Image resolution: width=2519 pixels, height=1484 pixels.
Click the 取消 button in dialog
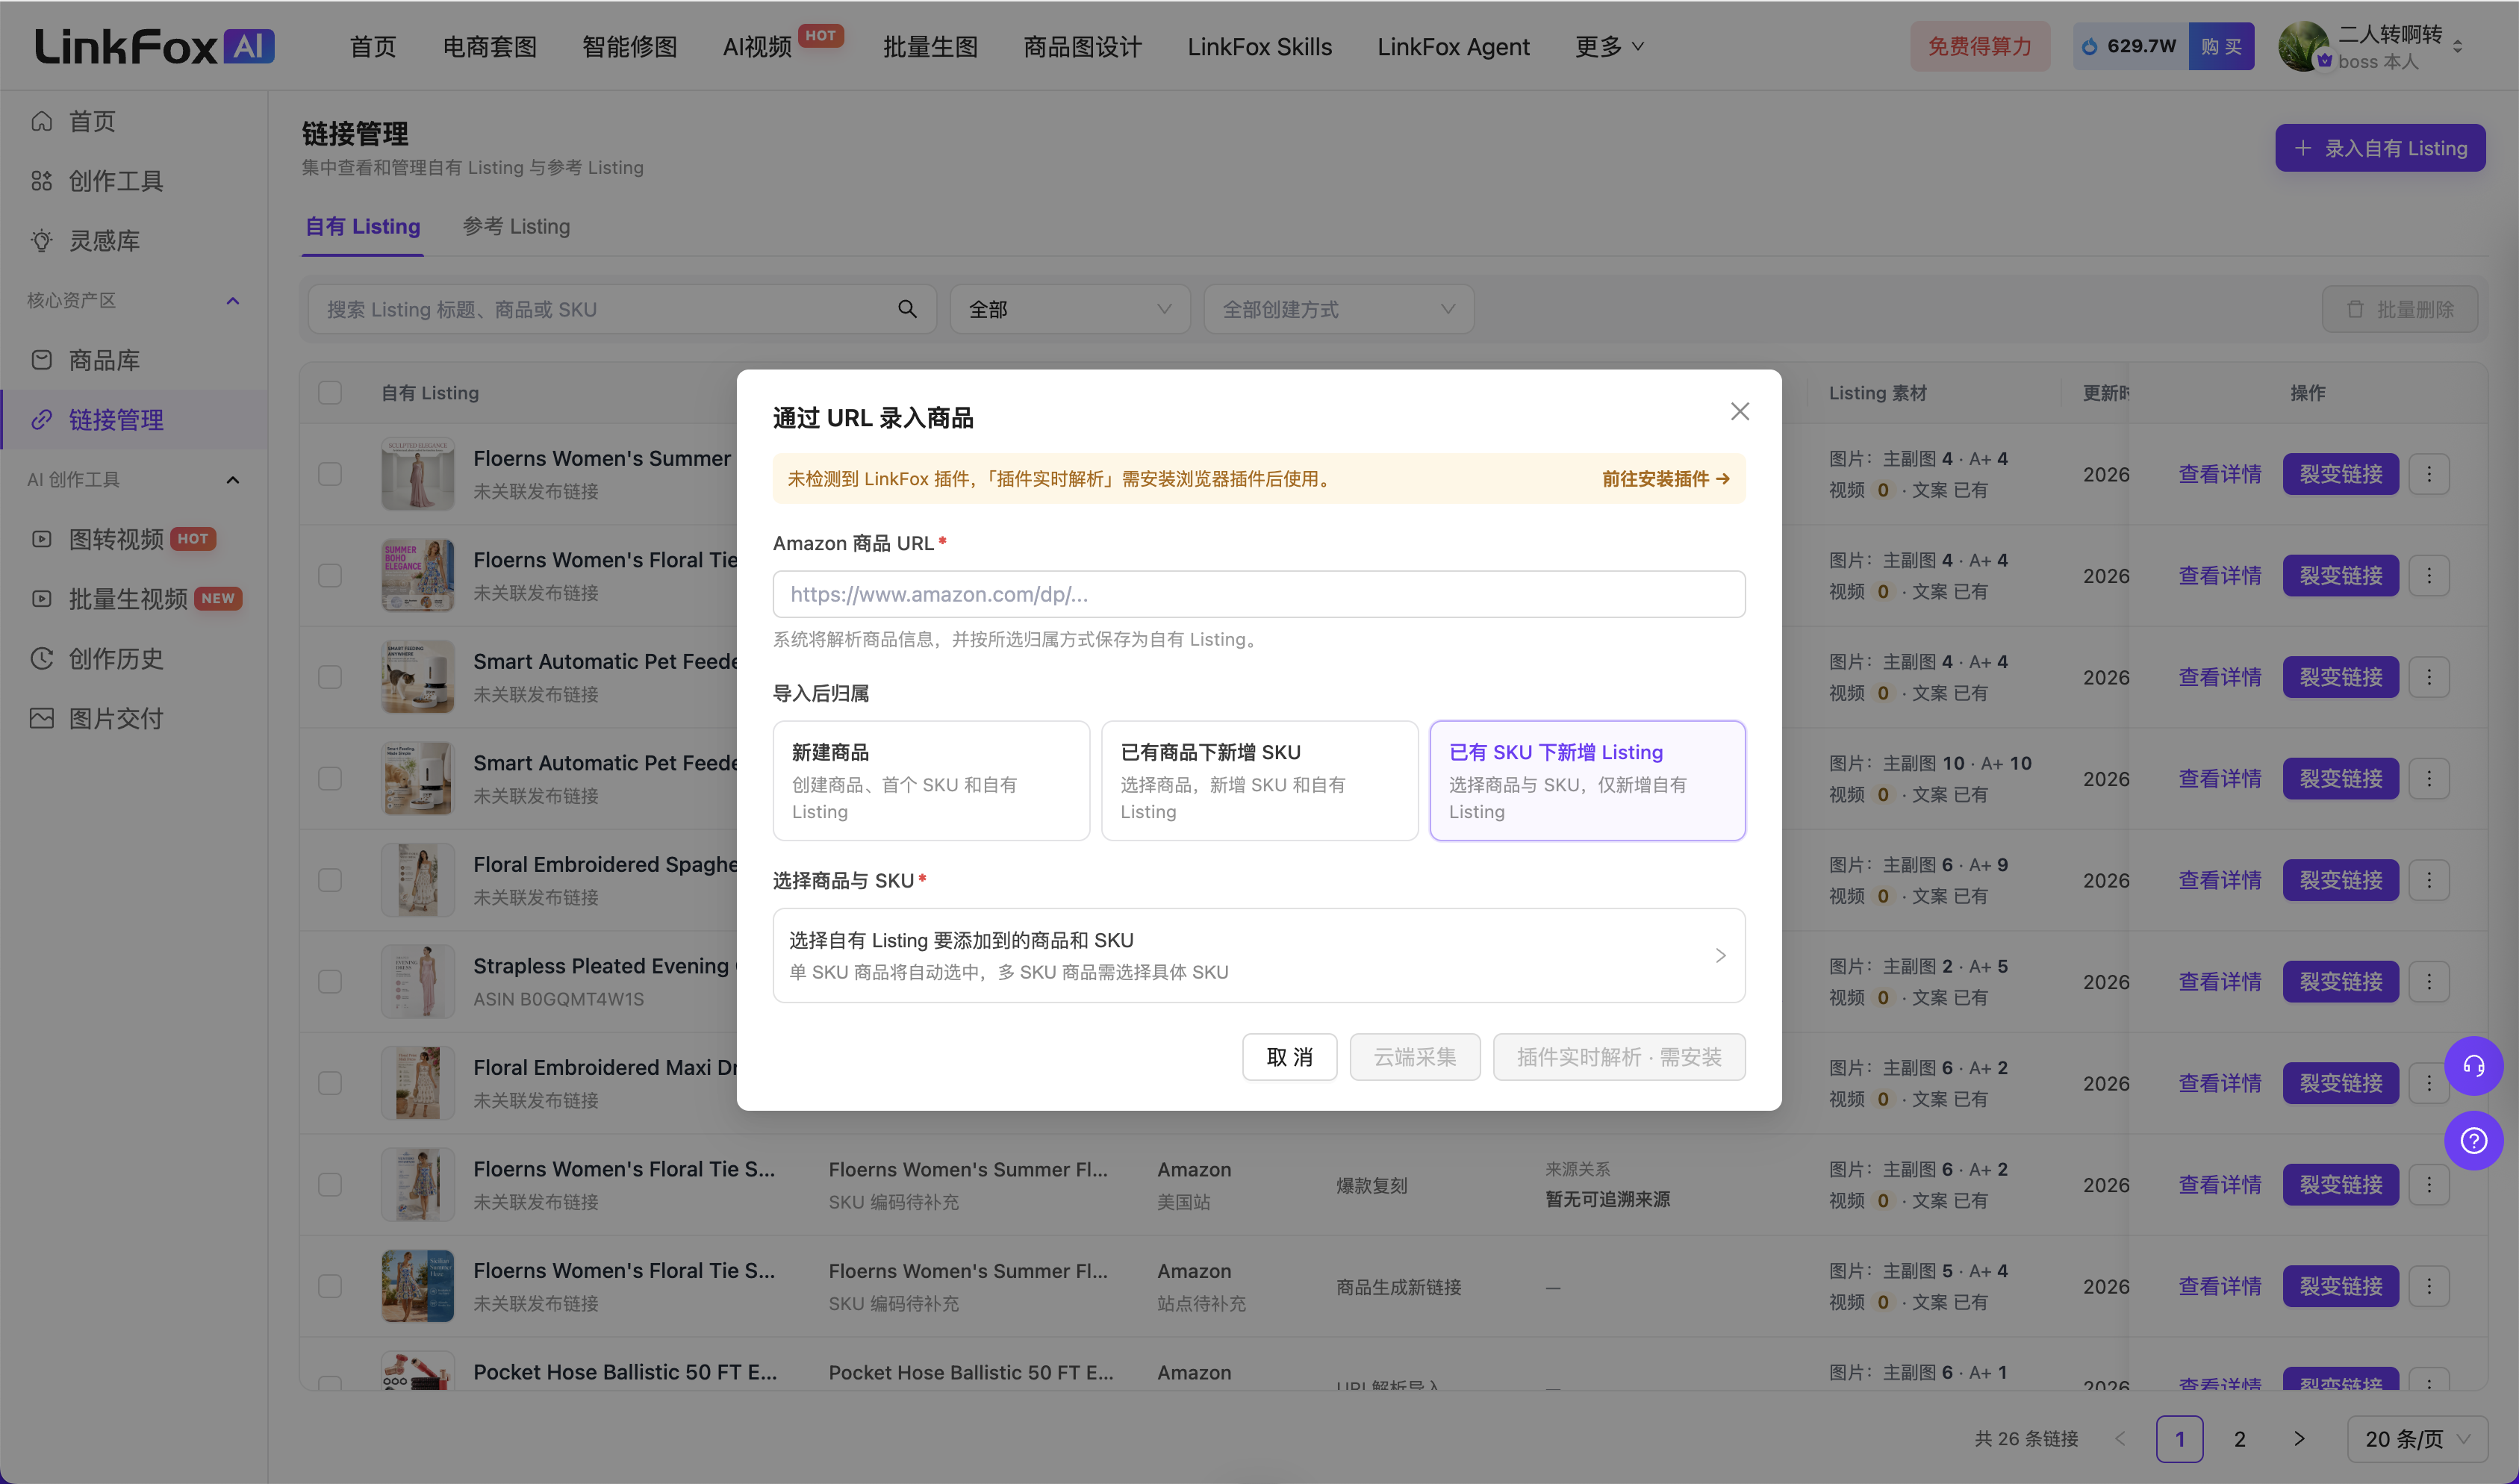tap(1289, 1057)
